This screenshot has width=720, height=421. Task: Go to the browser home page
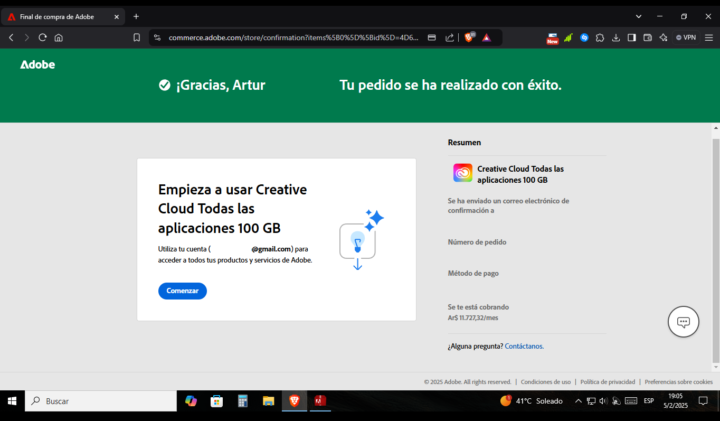pyautogui.click(x=58, y=38)
